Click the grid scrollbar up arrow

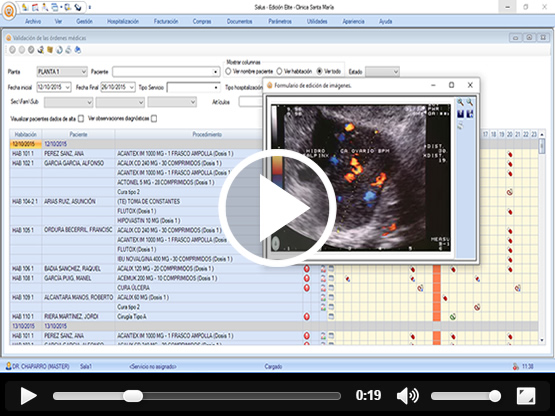tap(542, 135)
